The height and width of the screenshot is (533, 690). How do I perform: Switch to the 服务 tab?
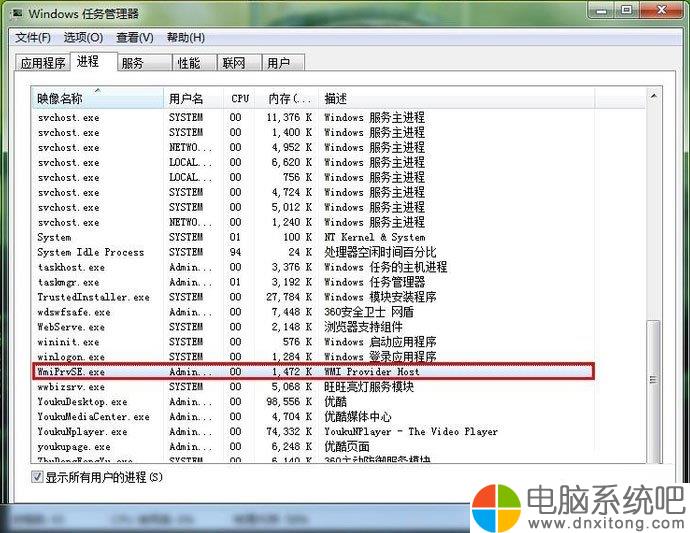(x=144, y=63)
